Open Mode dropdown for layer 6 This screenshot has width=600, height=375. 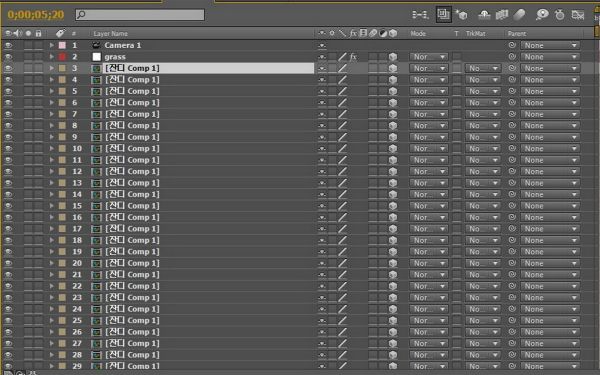[x=429, y=103]
